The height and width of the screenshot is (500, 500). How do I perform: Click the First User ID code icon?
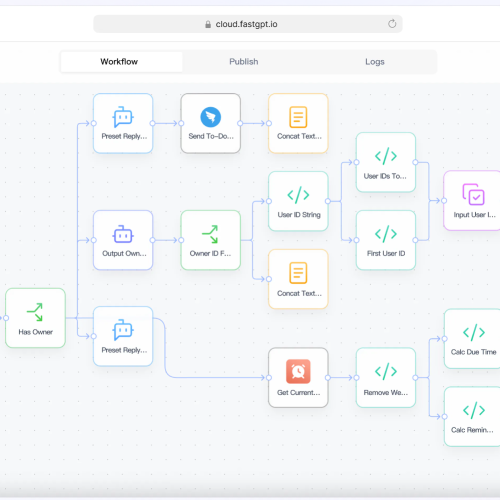(x=386, y=234)
